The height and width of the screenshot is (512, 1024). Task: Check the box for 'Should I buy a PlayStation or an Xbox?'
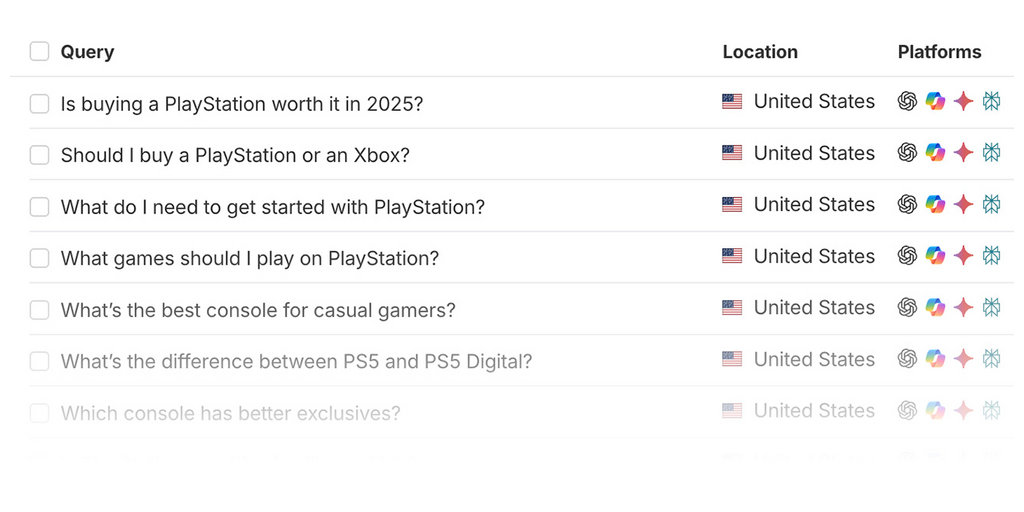coord(39,155)
